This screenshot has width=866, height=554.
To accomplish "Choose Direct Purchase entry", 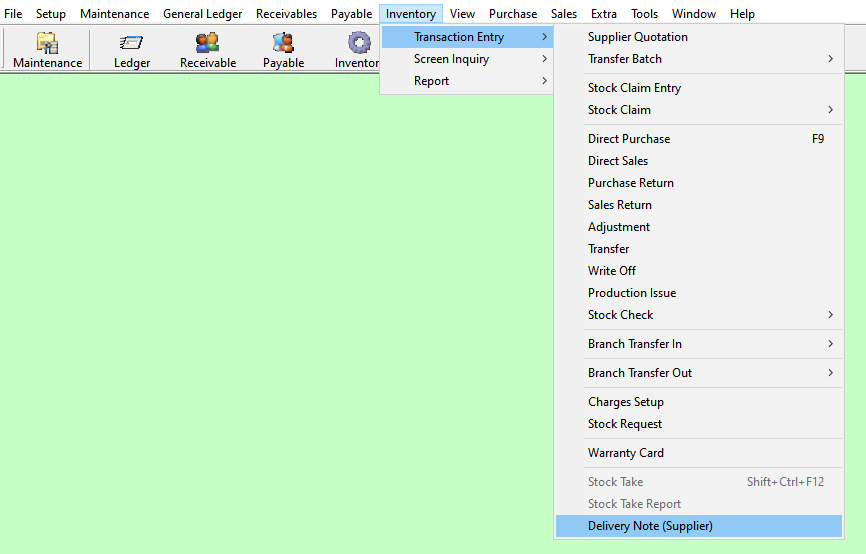I will [x=699, y=139].
